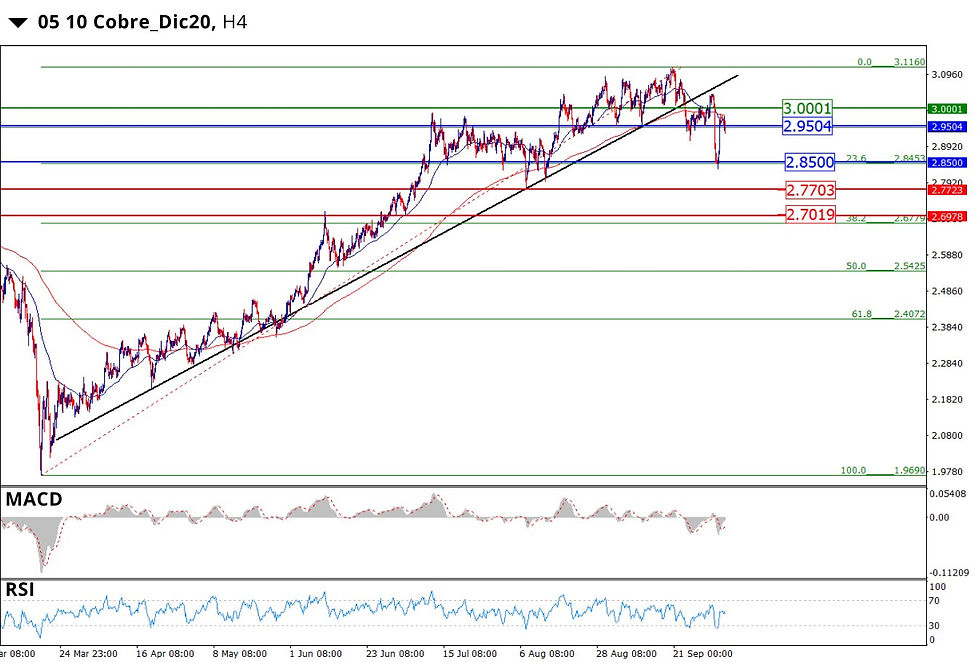980x662 pixels.
Task: Select the 23.6 Fibonacci retracement label
Action: tap(880, 157)
